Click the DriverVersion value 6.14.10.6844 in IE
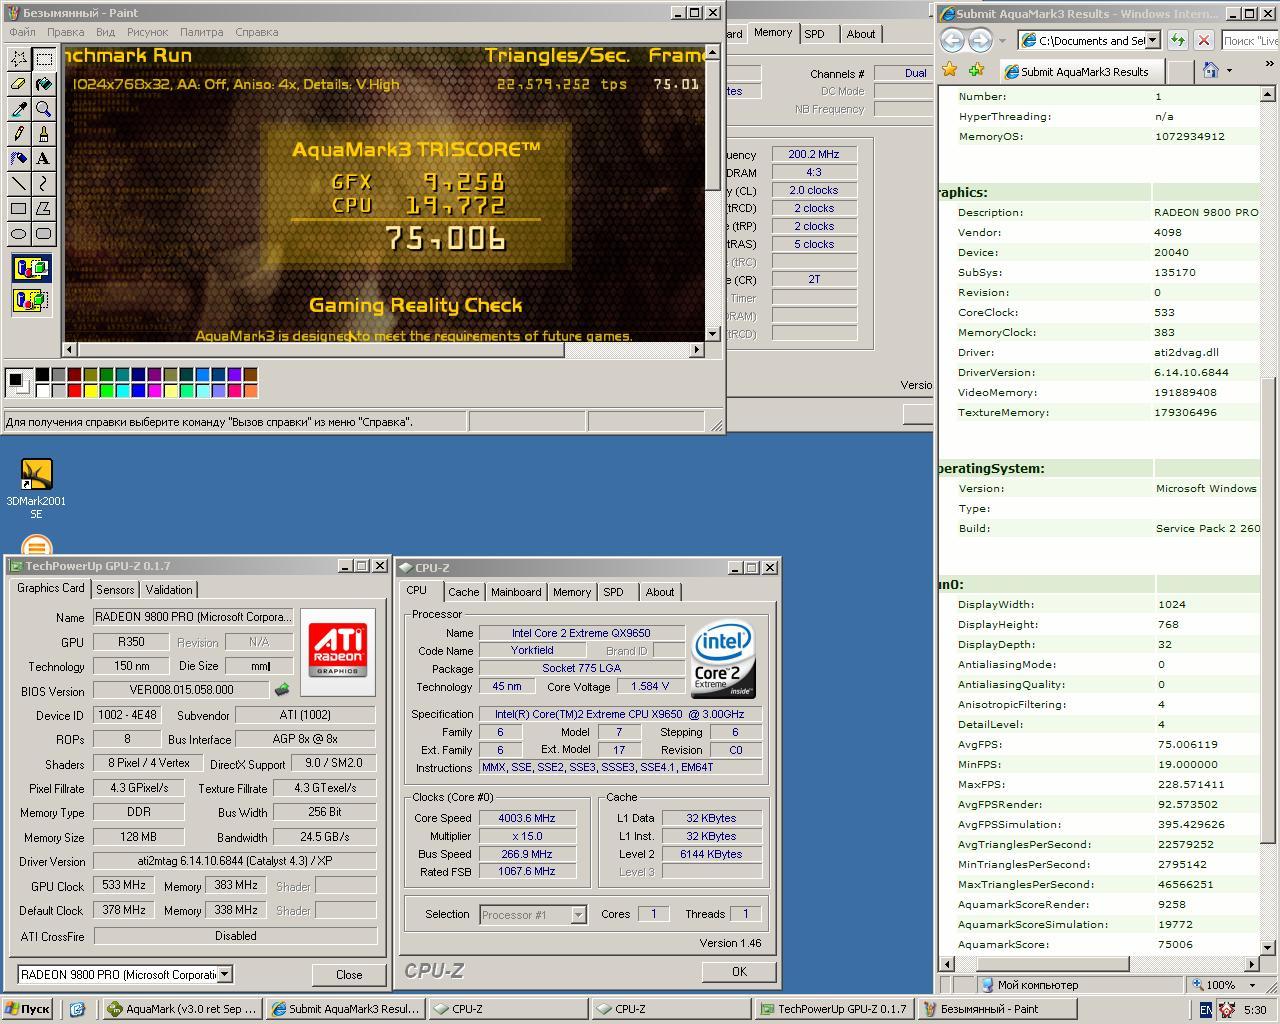Viewport: 1280px width, 1024px height. click(x=1191, y=372)
